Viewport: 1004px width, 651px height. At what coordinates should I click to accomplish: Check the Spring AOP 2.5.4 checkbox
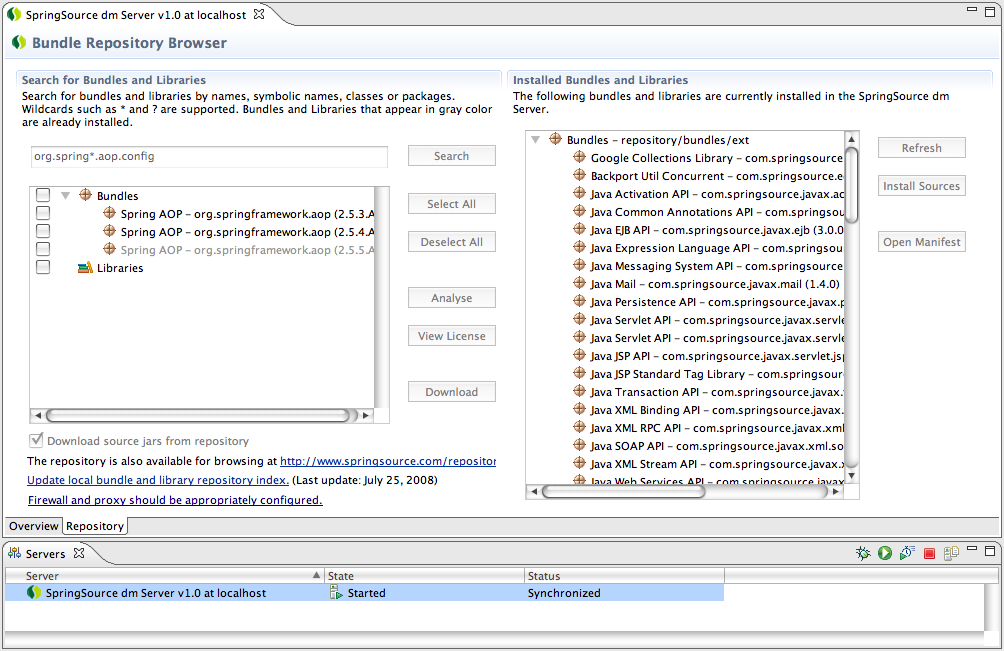tap(43, 230)
